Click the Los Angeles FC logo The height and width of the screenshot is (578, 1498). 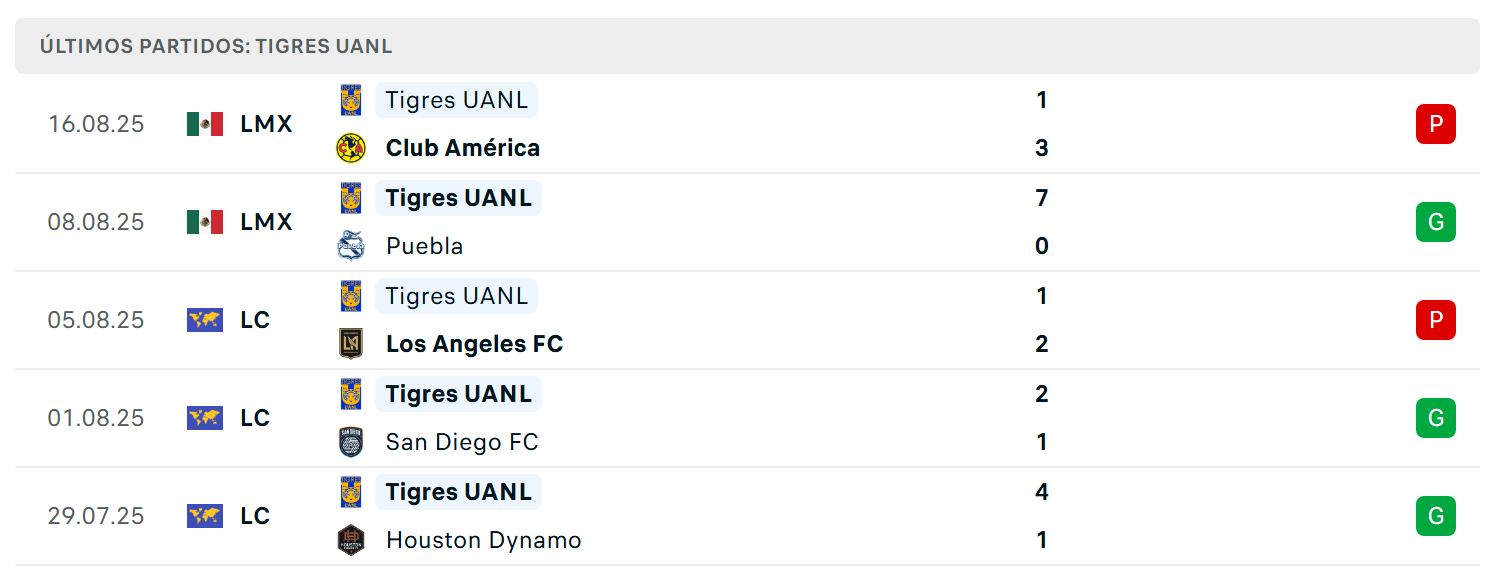[x=351, y=344]
